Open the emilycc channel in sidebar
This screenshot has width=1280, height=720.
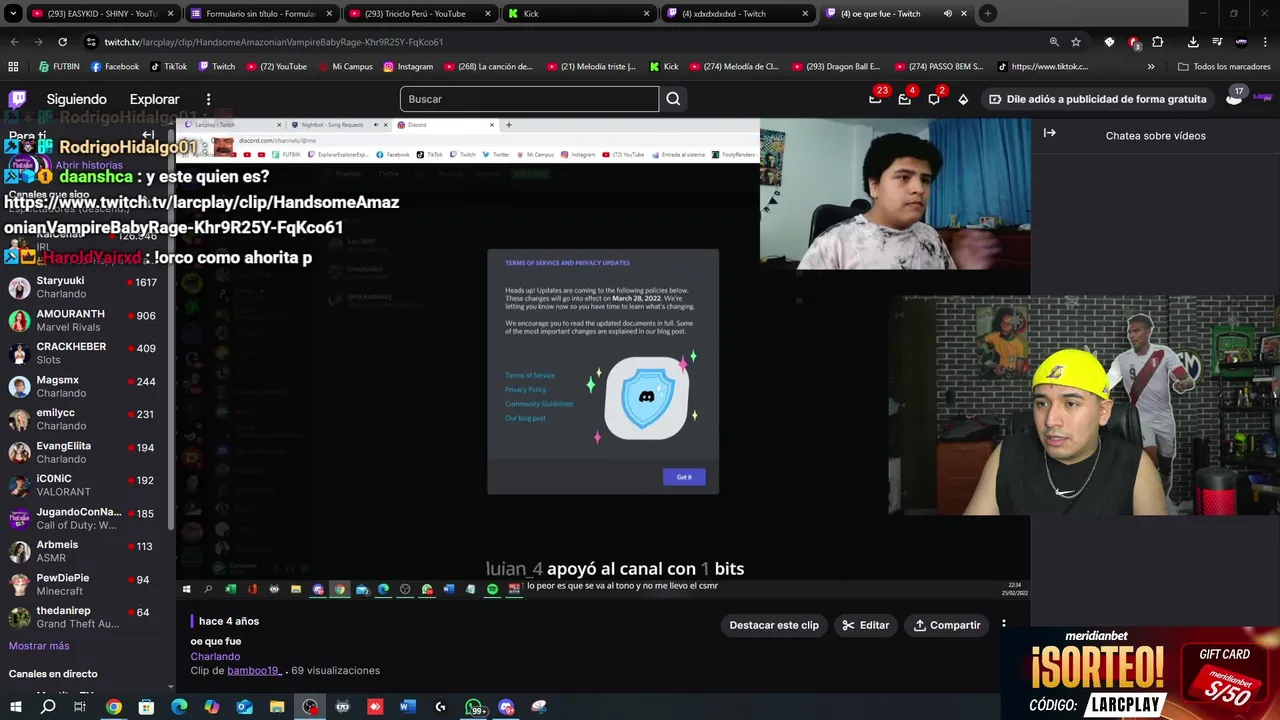pos(83,419)
